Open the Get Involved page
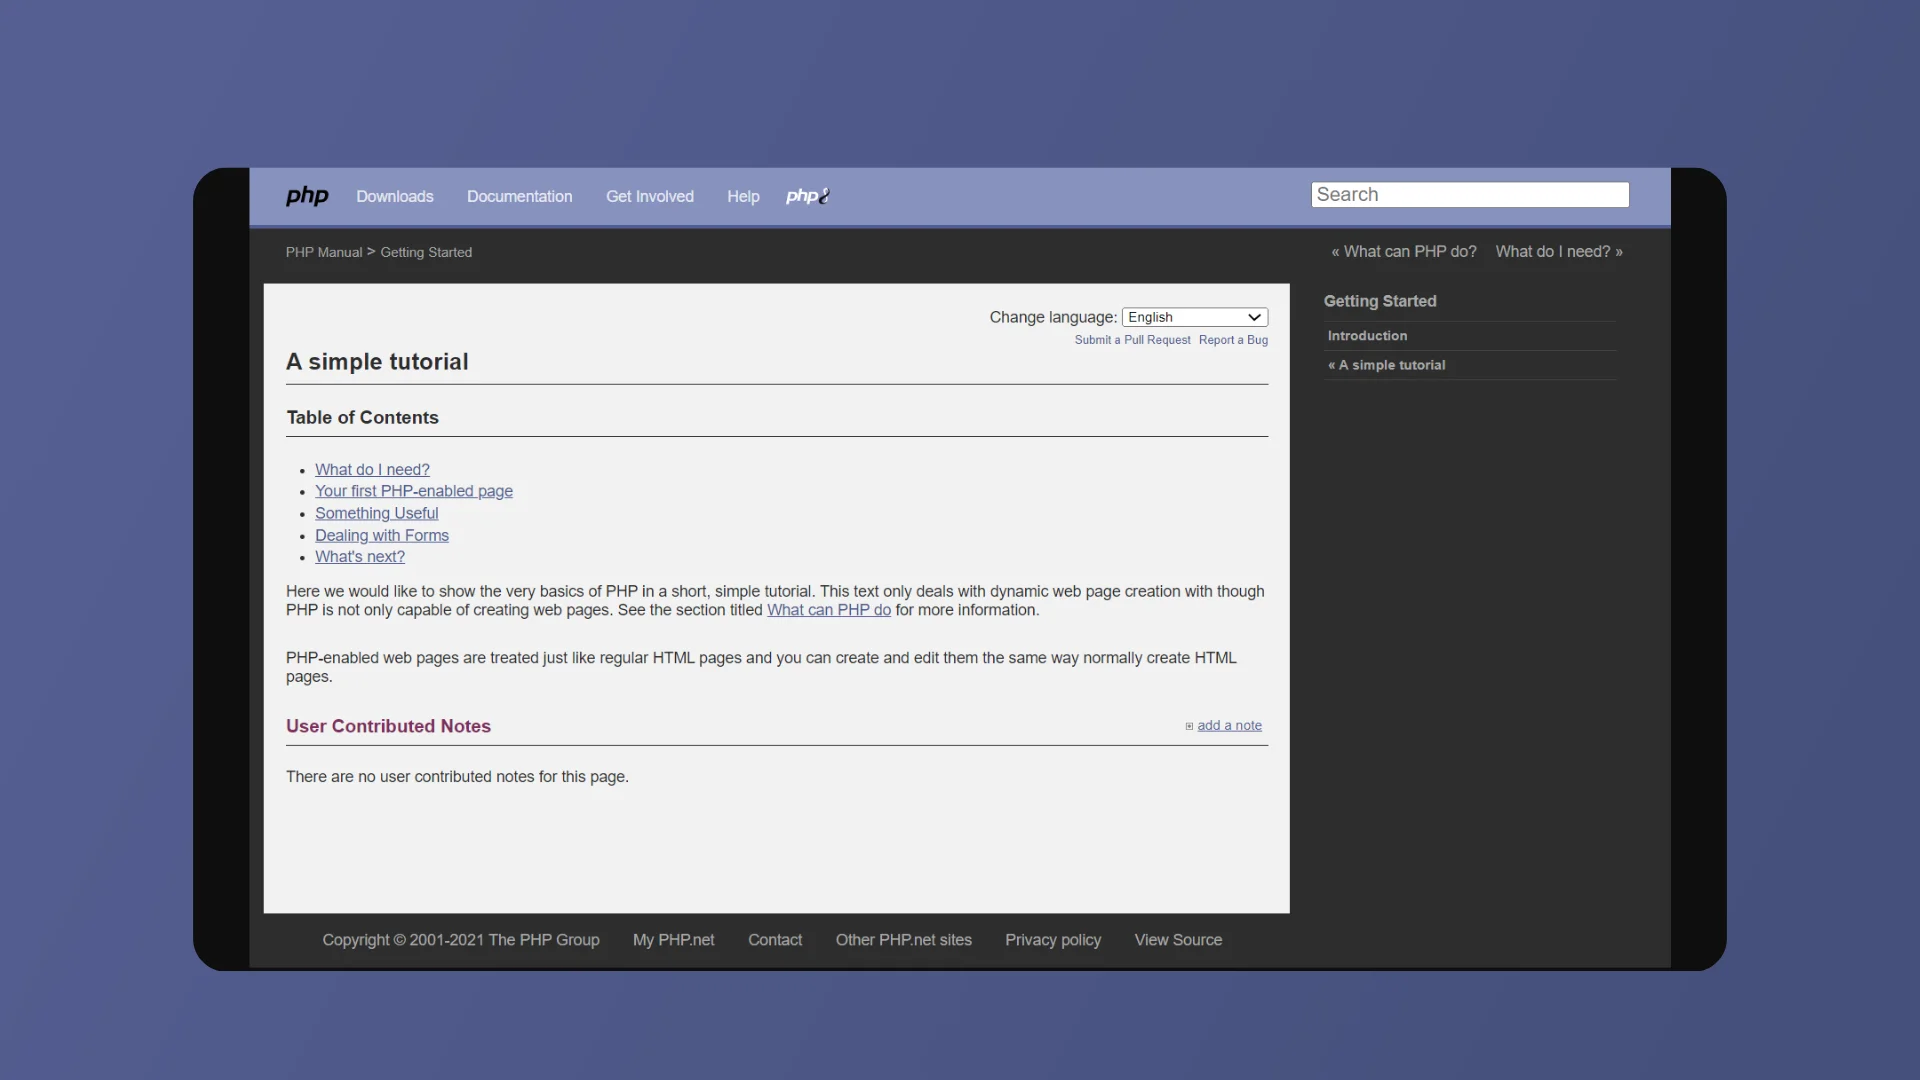This screenshot has height=1080, width=1920. click(x=650, y=196)
